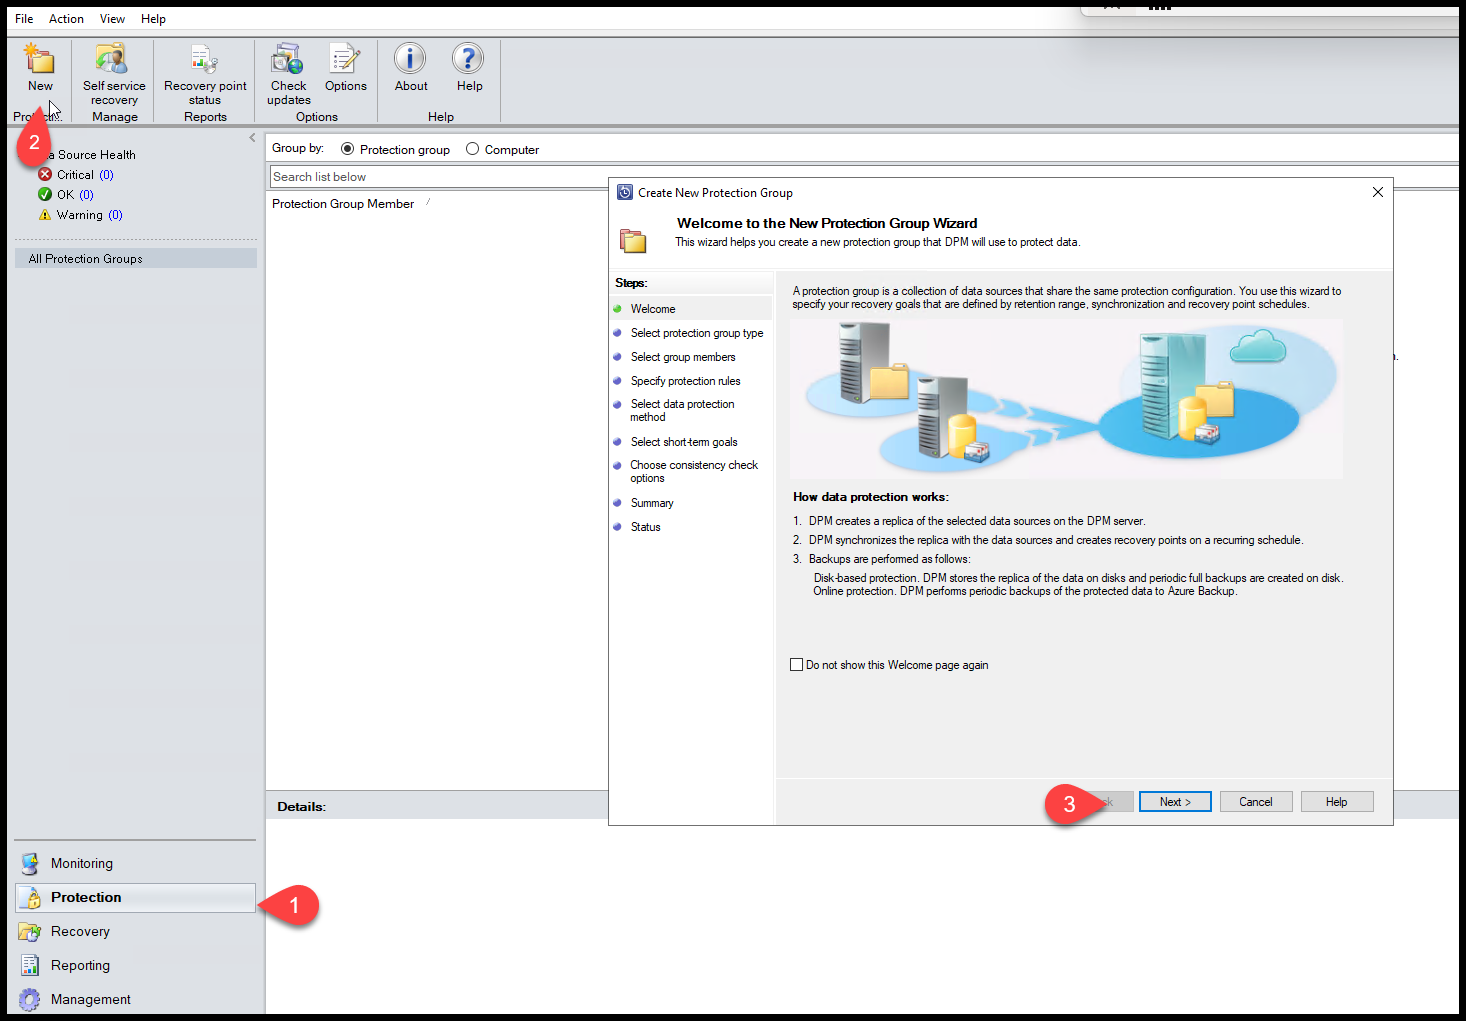1466x1021 pixels.
Task: Click the Cancel button in wizard
Action: (1256, 802)
